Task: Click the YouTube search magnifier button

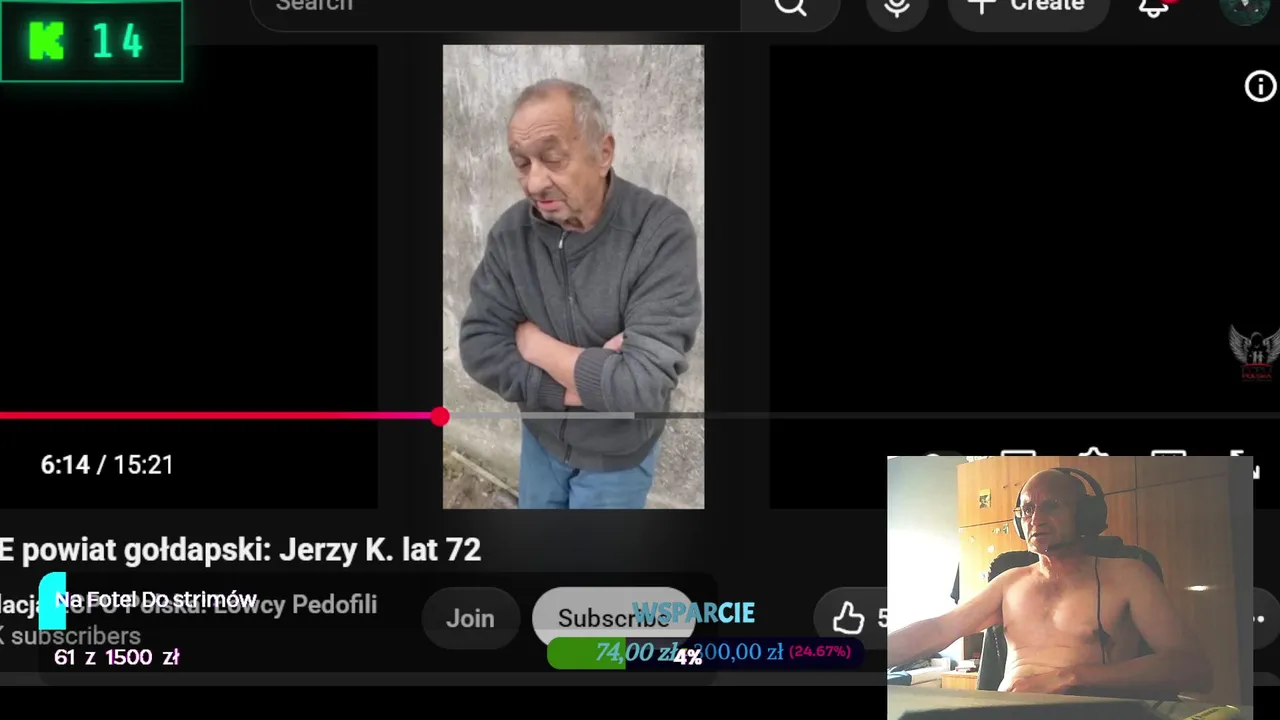Action: pos(790,8)
